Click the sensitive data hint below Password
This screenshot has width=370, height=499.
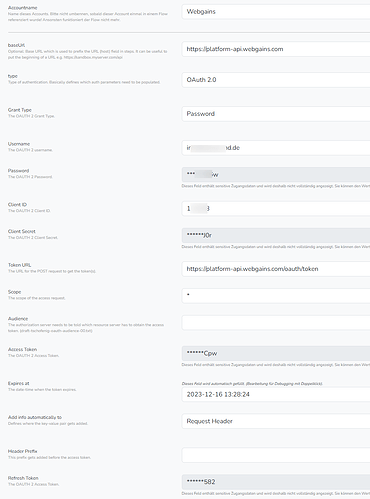click(x=276, y=186)
